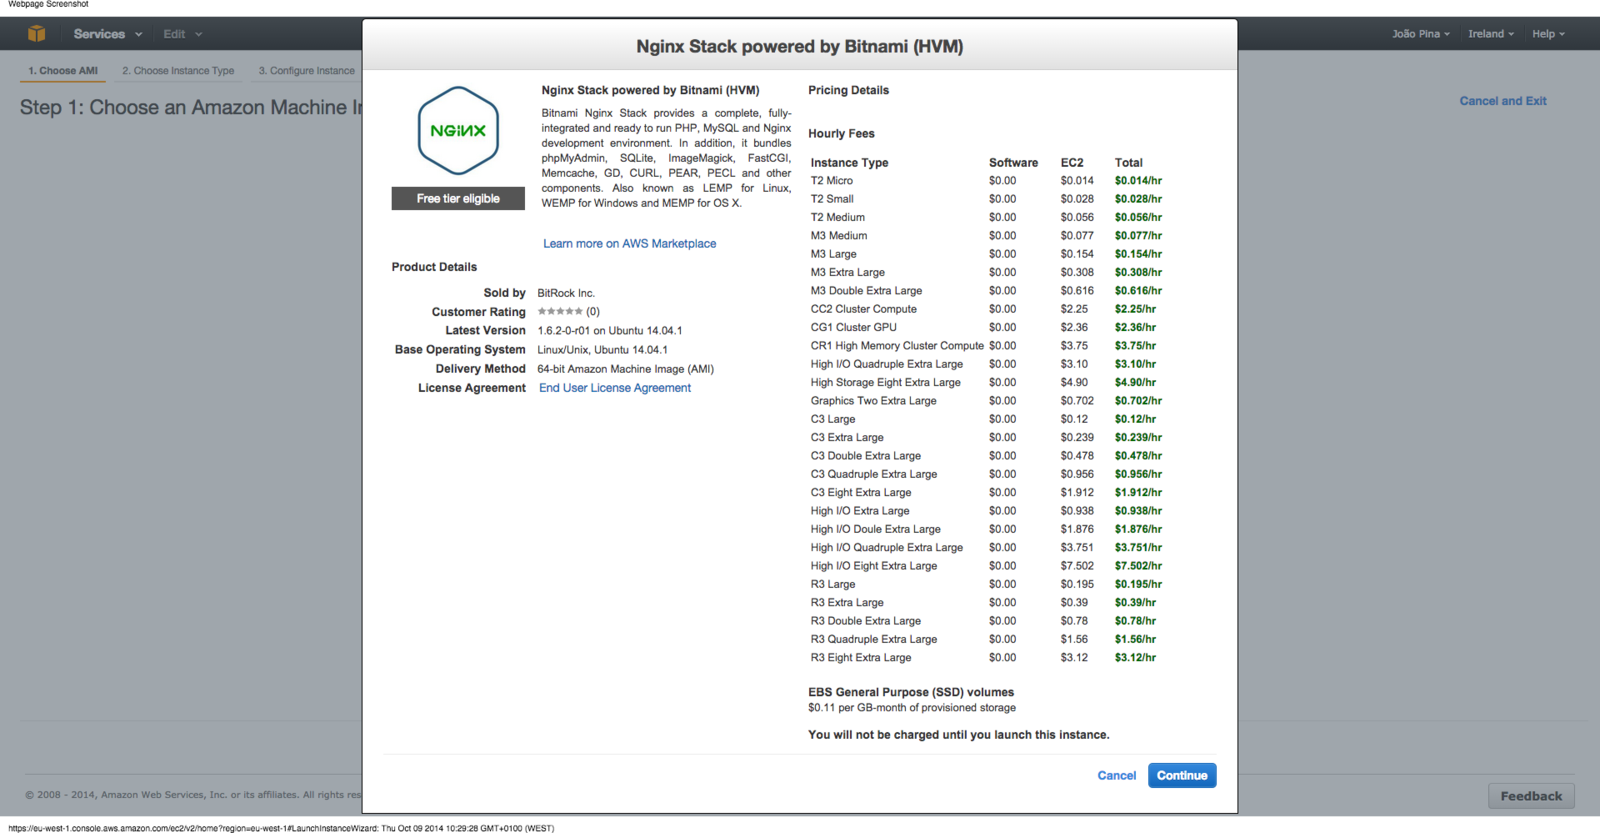
Task: Click CR1 High Memory Cluster Compute row
Action: point(986,346)
